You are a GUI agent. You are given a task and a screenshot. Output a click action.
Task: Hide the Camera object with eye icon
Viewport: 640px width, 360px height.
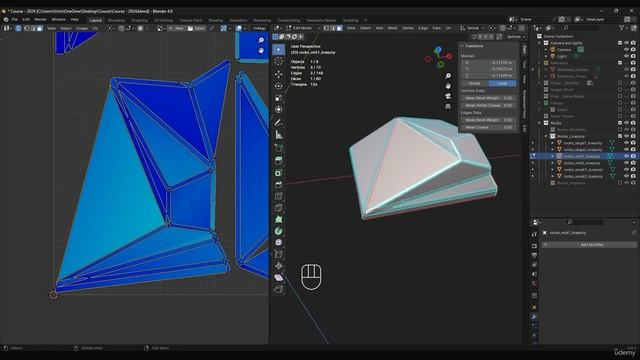pos(626,49)
